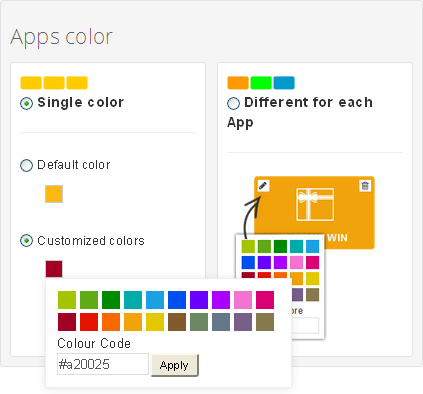Choose the brown swatch in large palette
This screenshot has height=394, width=423.
[x=177, y=322]
